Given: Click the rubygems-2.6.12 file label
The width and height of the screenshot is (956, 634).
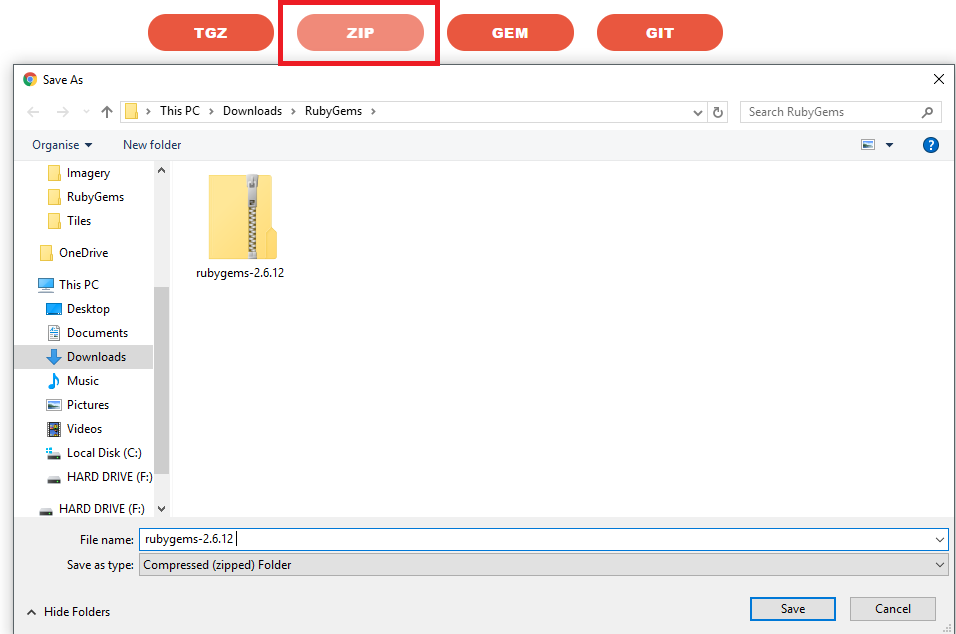Looking at the screenshot, I should (240, 273).
